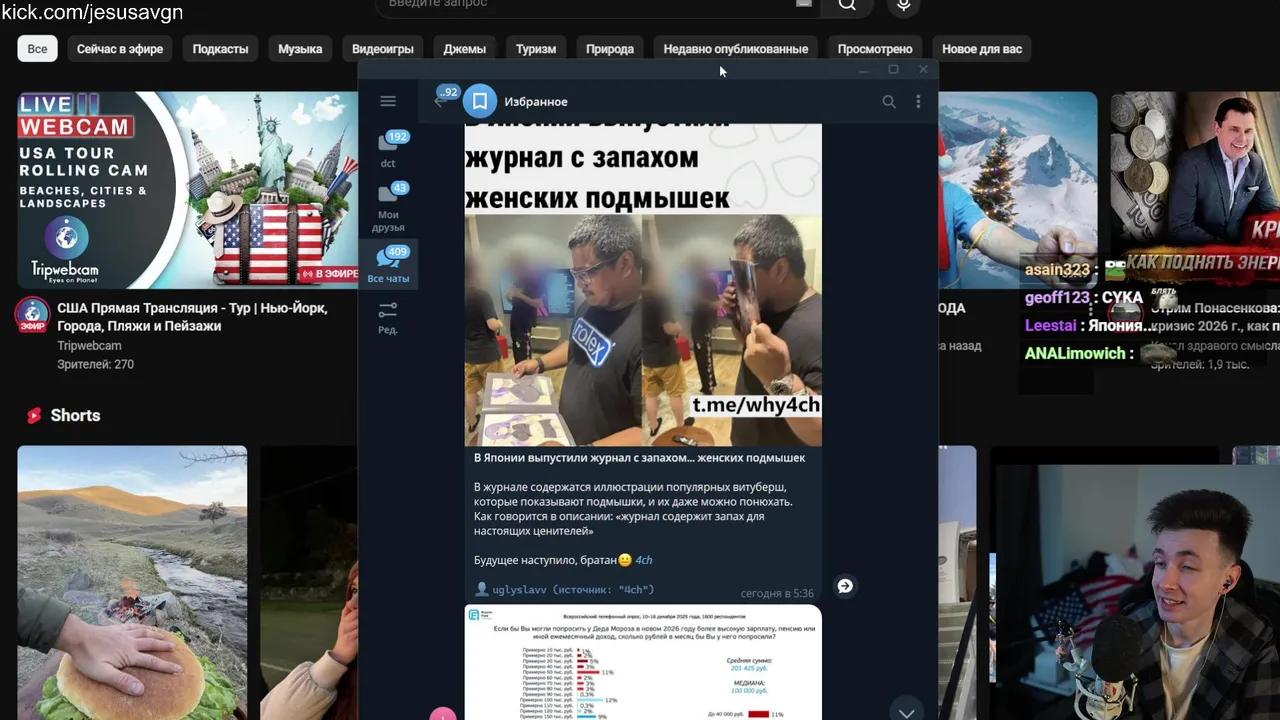The width and height of the screenshot is (1280, 720).
Task: Open the three-dot chat options menu
Action: 918,101
